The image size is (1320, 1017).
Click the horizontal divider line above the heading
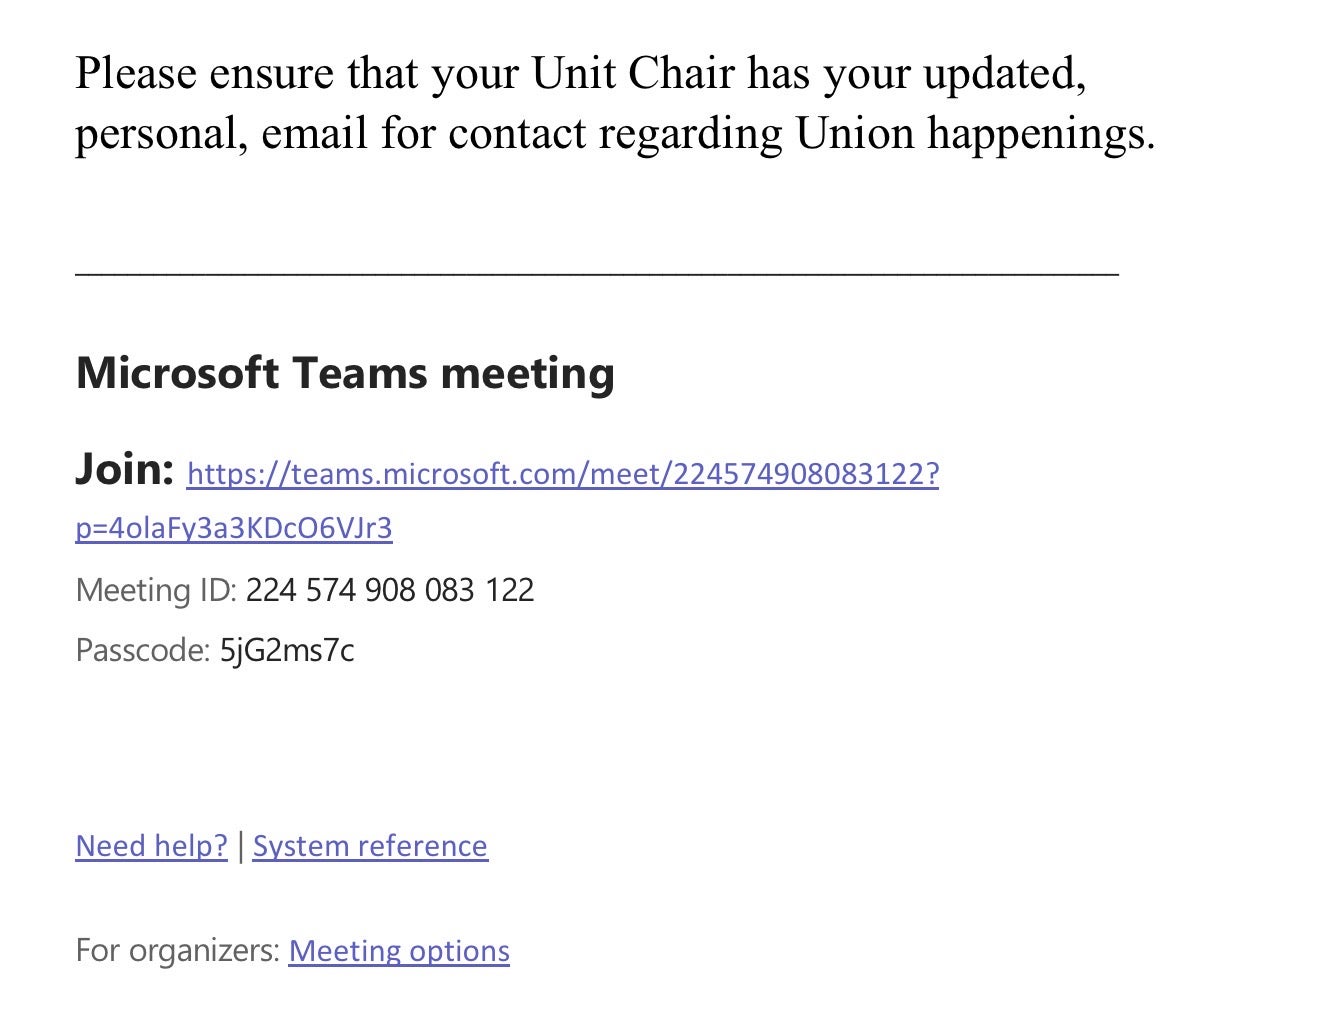597,274
